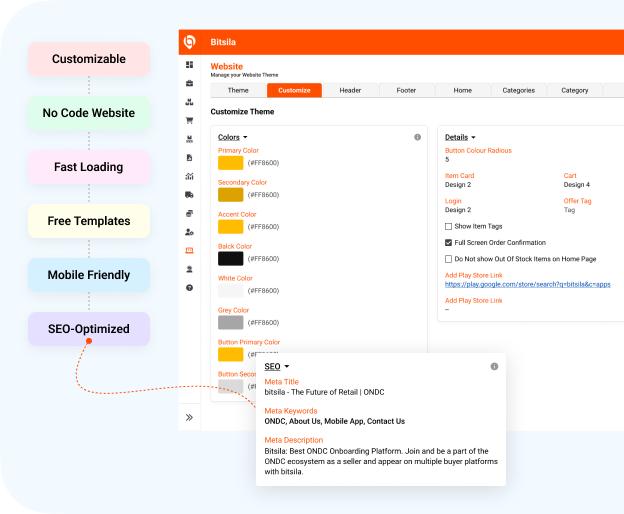This screenshot has width=624, height=514.
Task: Switch to the Footer tab
Action: pyautogui.click(x=406, y=90)
